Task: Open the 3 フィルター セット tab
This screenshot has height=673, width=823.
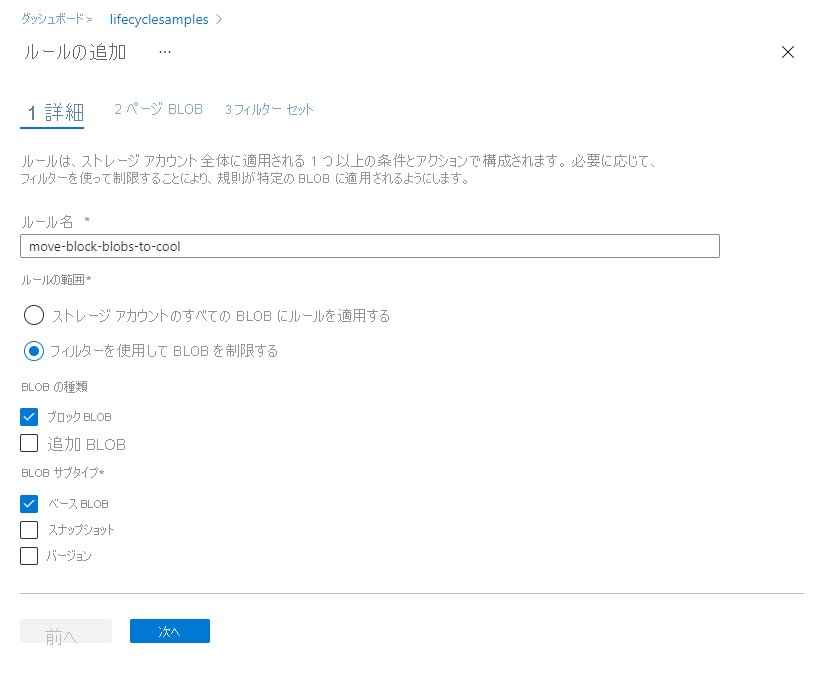Action: [268, 108]
